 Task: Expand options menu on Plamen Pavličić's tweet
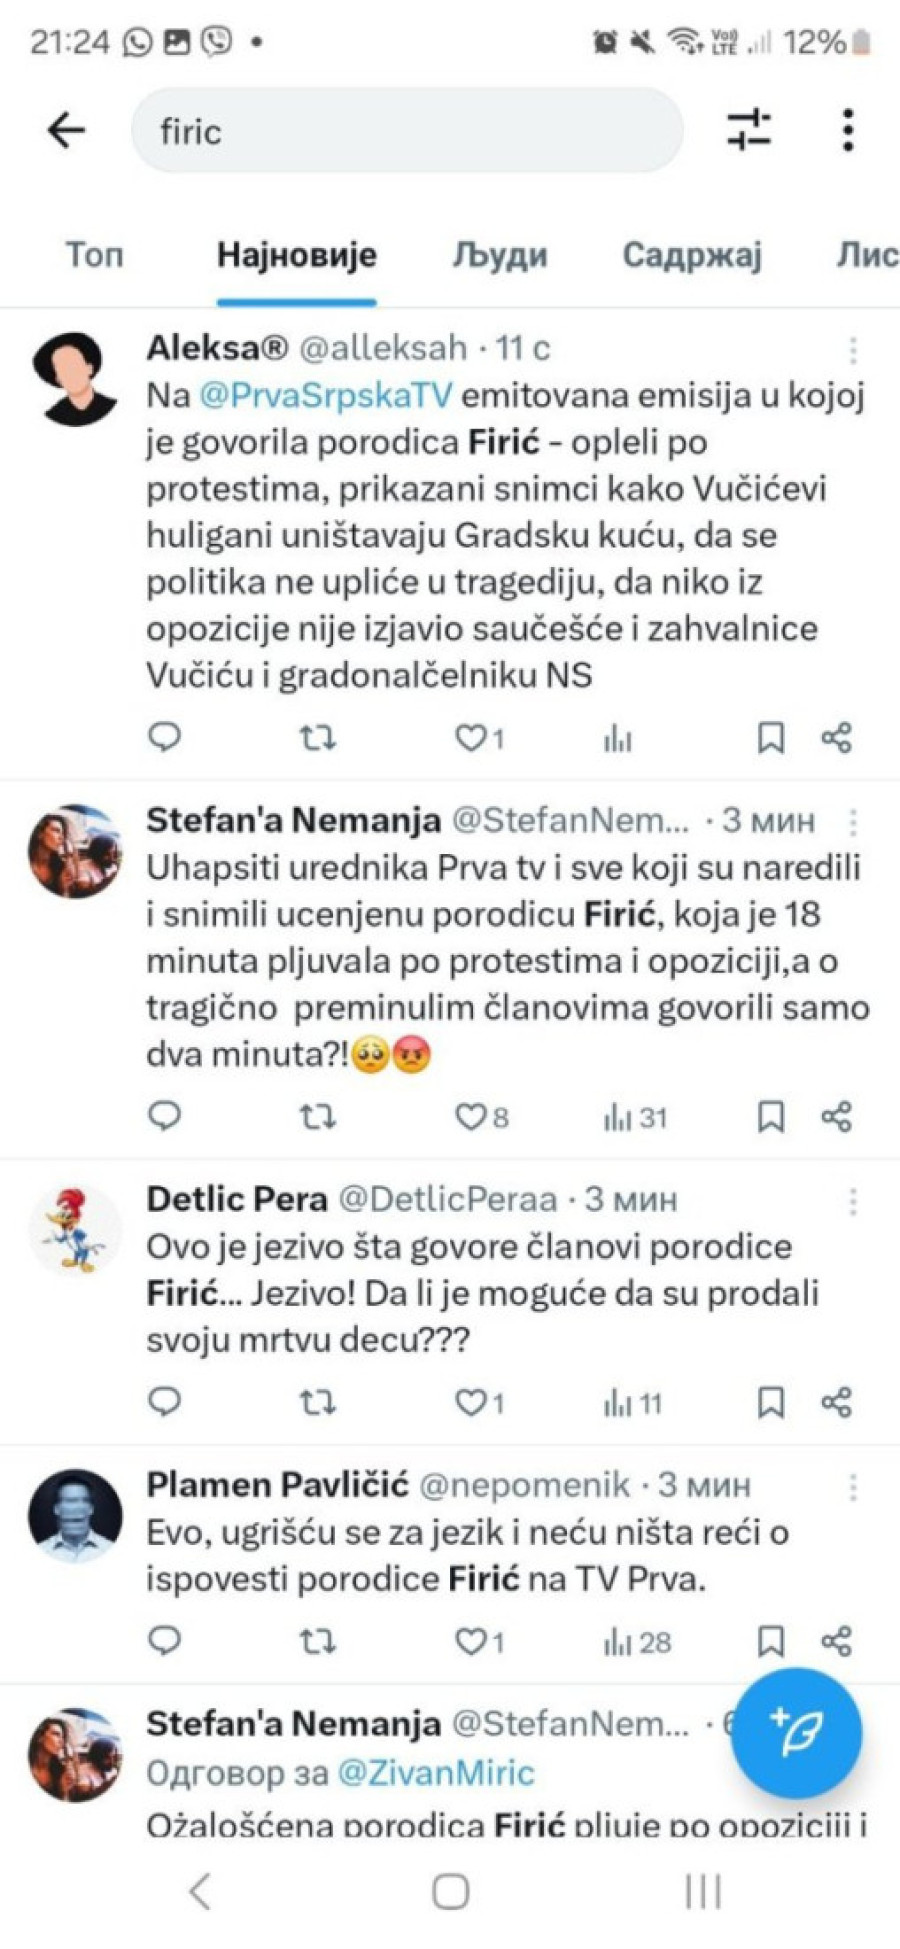[x=853, y=1487]
